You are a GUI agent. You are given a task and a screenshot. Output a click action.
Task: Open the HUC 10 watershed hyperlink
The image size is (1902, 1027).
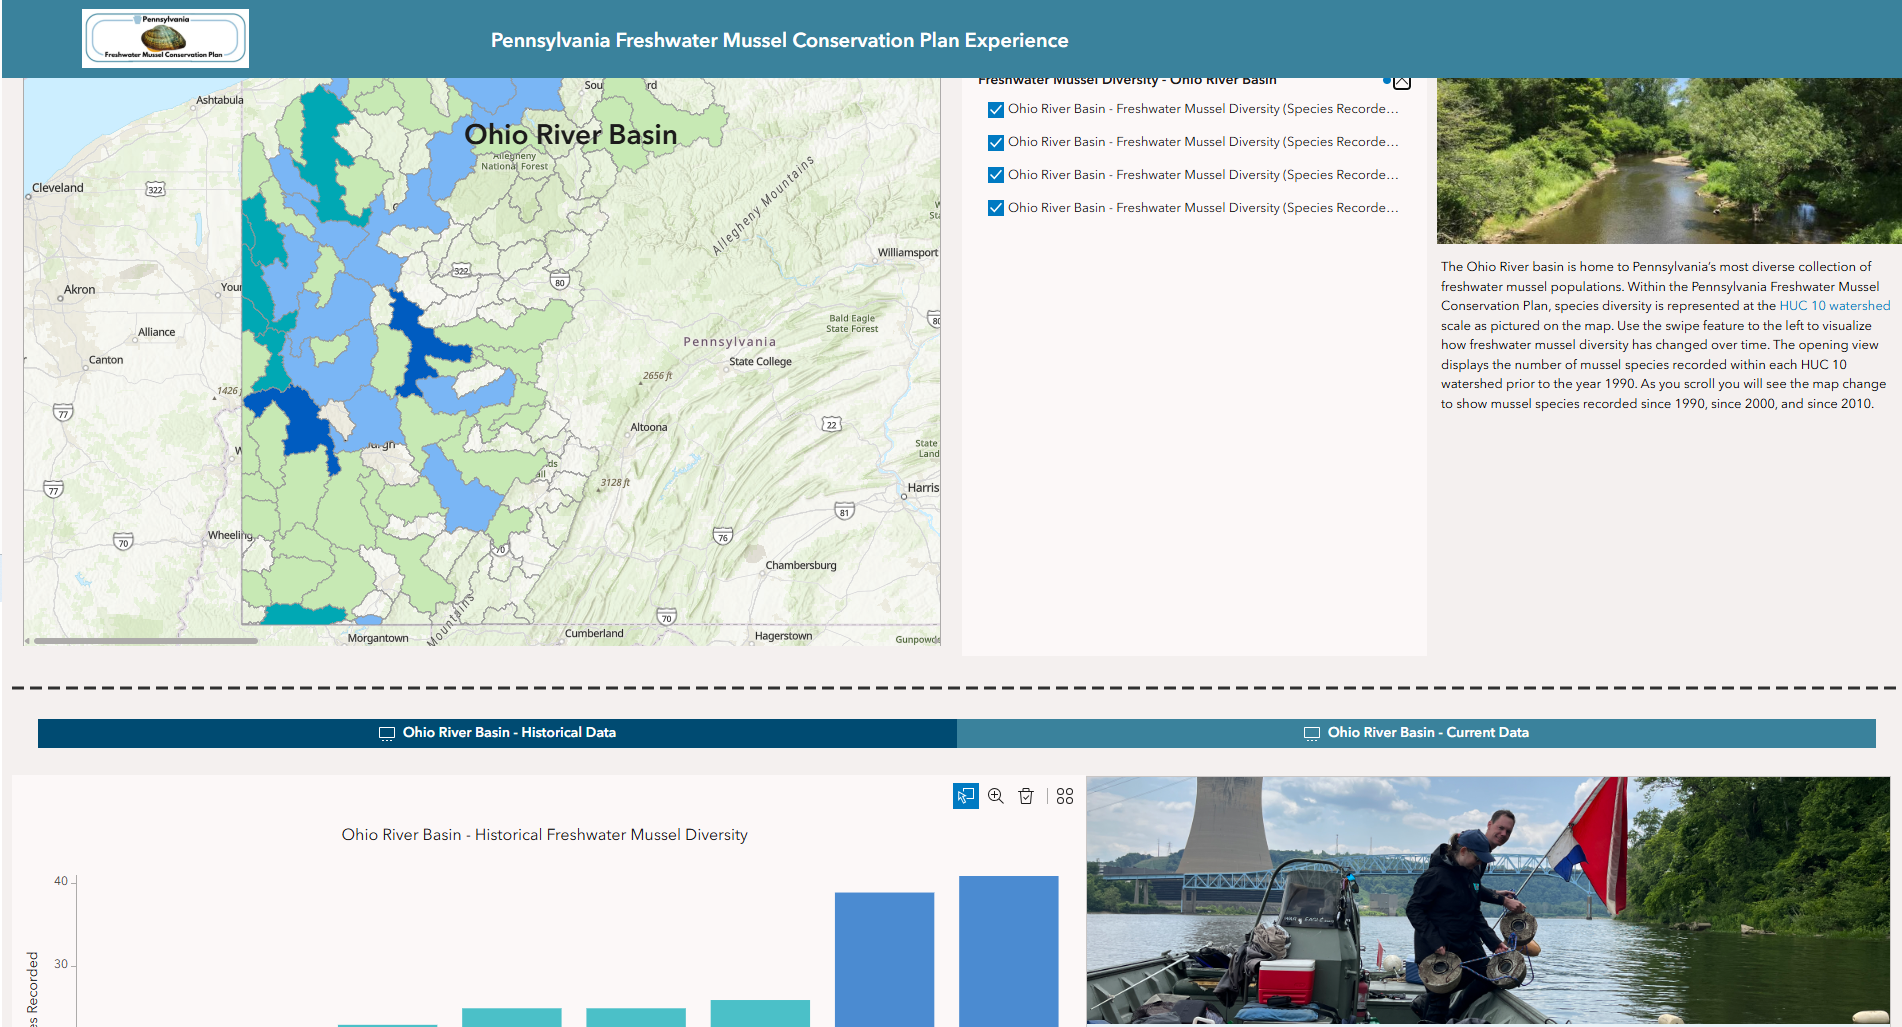(x=1835, y=305)
